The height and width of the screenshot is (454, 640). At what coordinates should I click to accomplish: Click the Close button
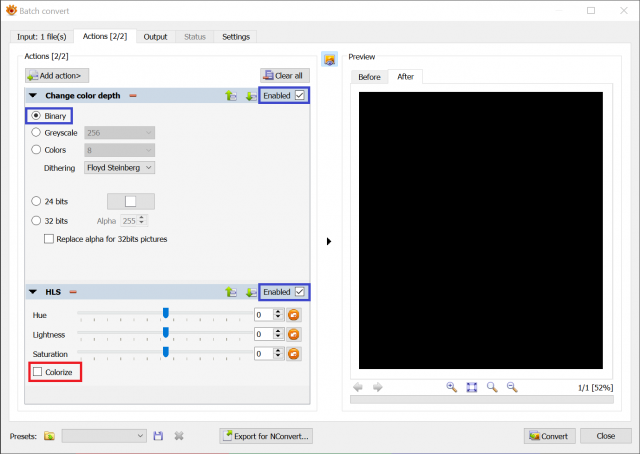[x=606, y=436]
